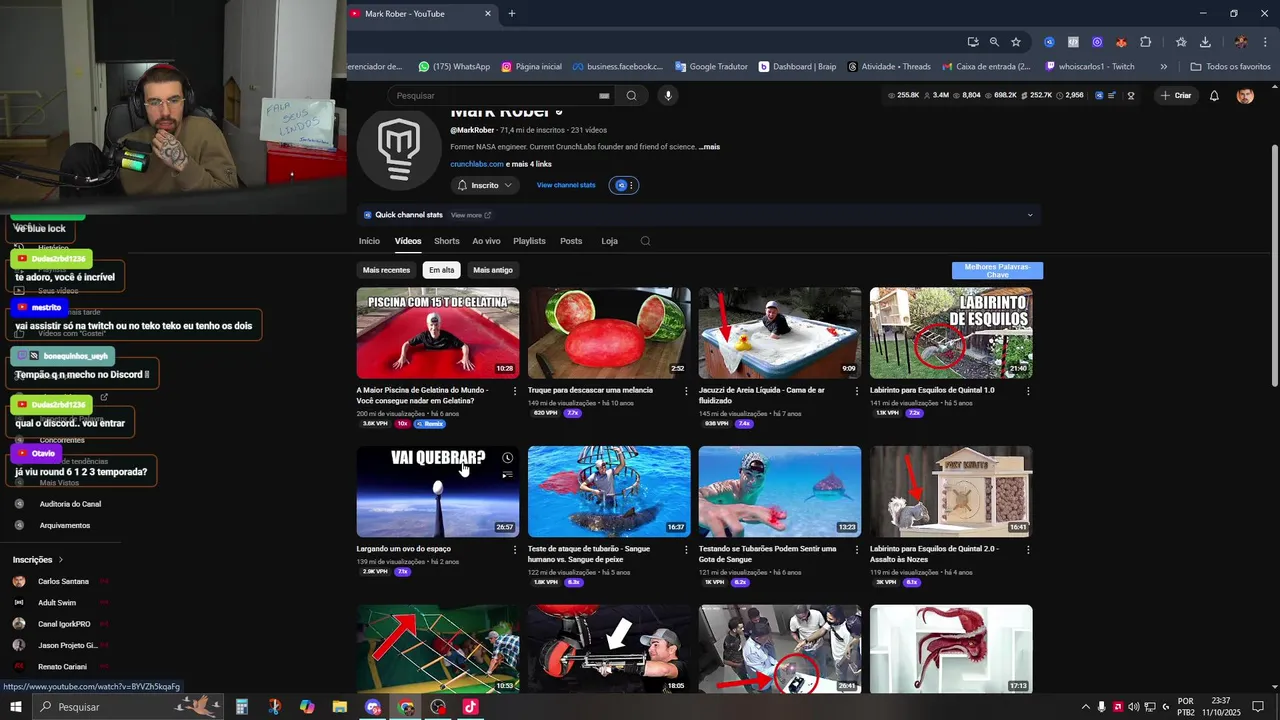Open Copilot from the taskbar
Image resolution: width=1280 pixels, height=720 pixels.
pos(307,707)
